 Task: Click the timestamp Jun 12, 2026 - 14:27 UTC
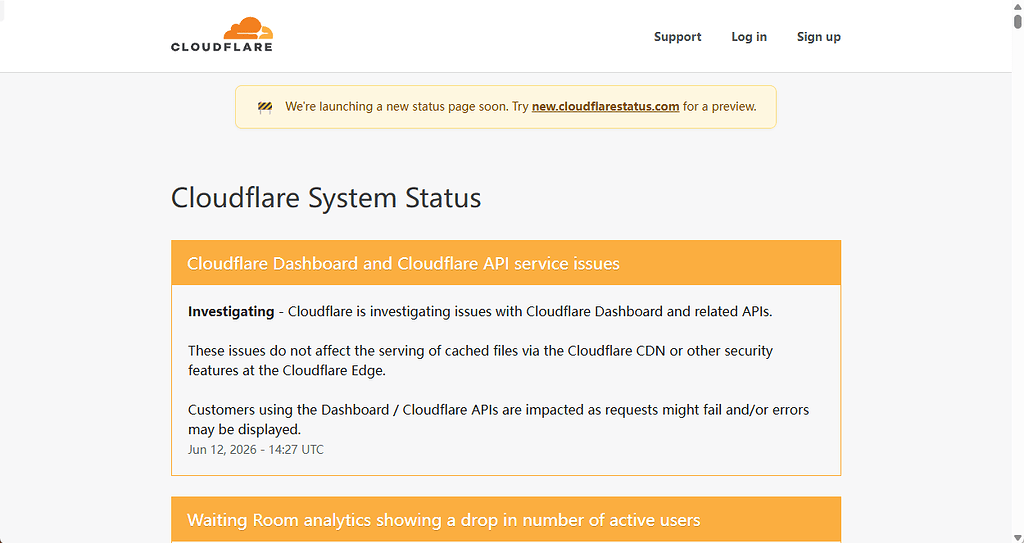(256, 450)
